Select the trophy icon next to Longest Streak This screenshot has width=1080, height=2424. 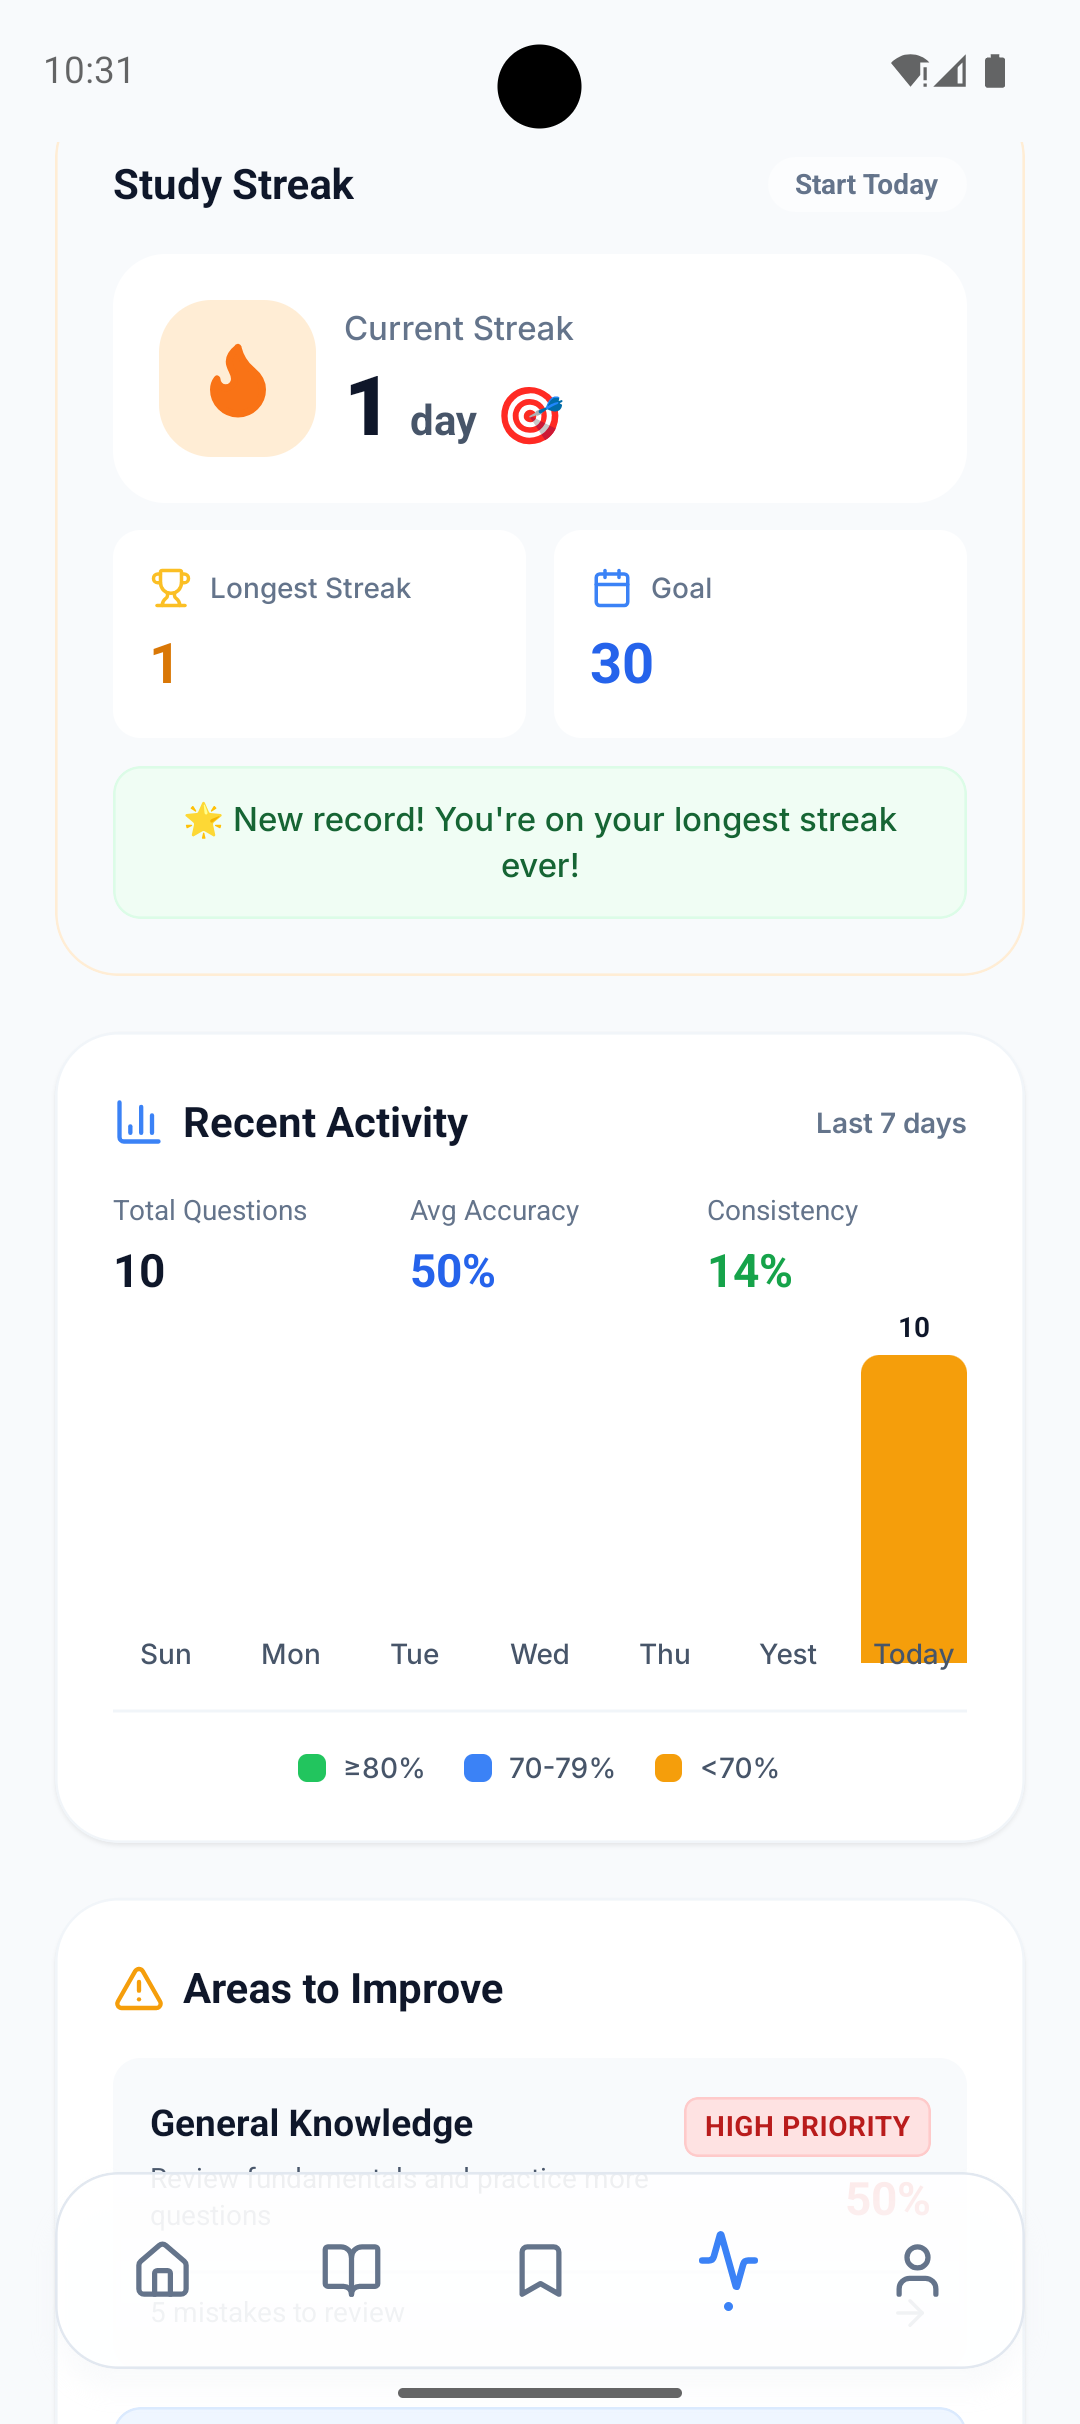pos(170,588)
